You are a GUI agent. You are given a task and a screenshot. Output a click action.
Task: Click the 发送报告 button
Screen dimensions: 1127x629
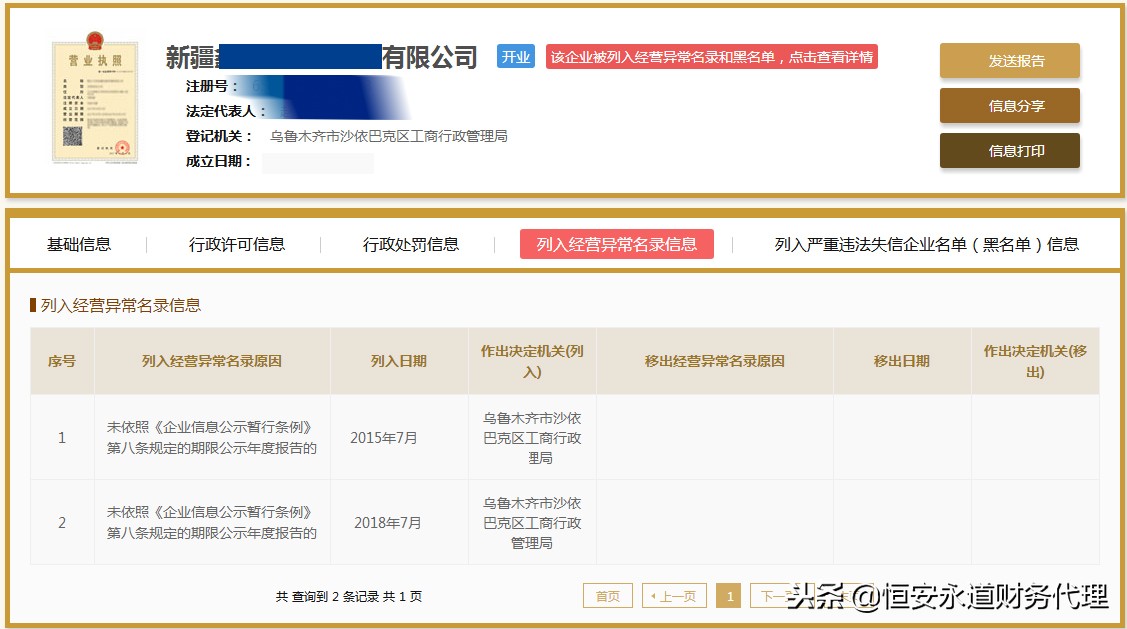[x=1009, y=60]
